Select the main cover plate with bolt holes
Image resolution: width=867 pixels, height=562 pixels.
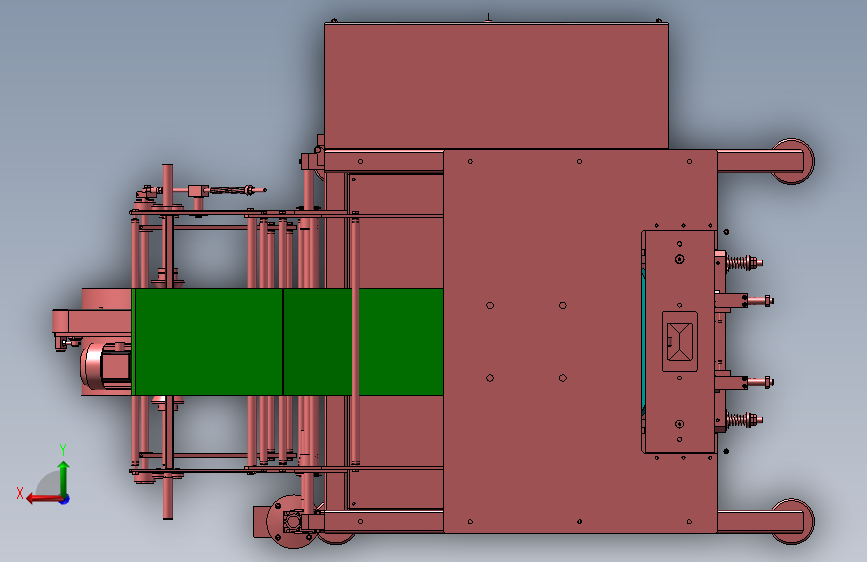[x=580, y=341]
